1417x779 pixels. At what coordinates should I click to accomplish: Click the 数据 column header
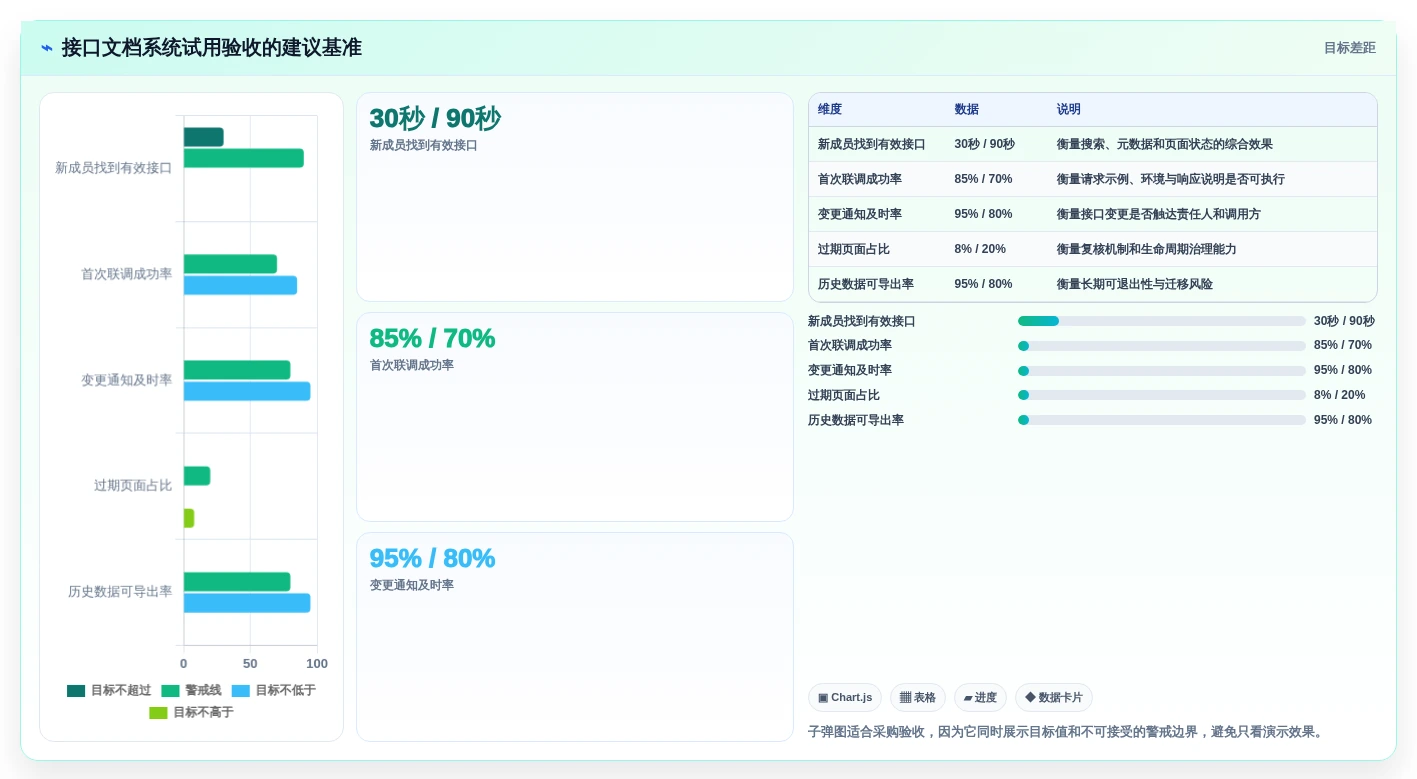[x=967, y=110]
